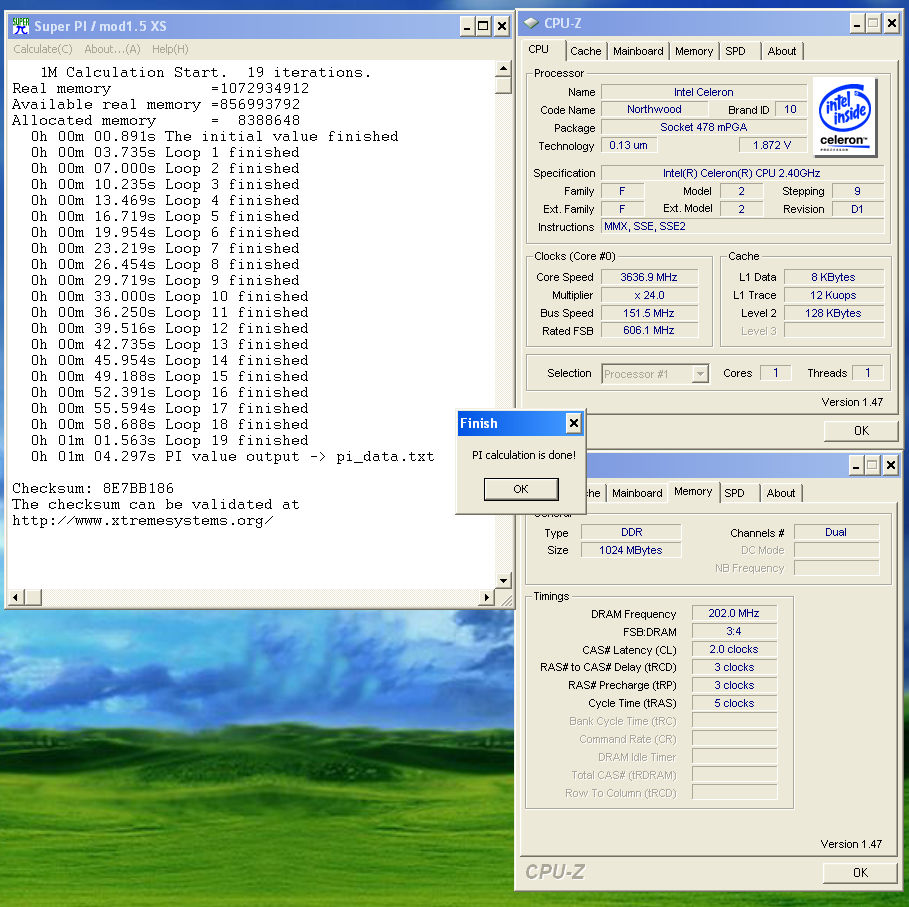Click the L1 Trace value 12 Kuops
Screen dimensions: 909x907
click(x=834, y=295)
